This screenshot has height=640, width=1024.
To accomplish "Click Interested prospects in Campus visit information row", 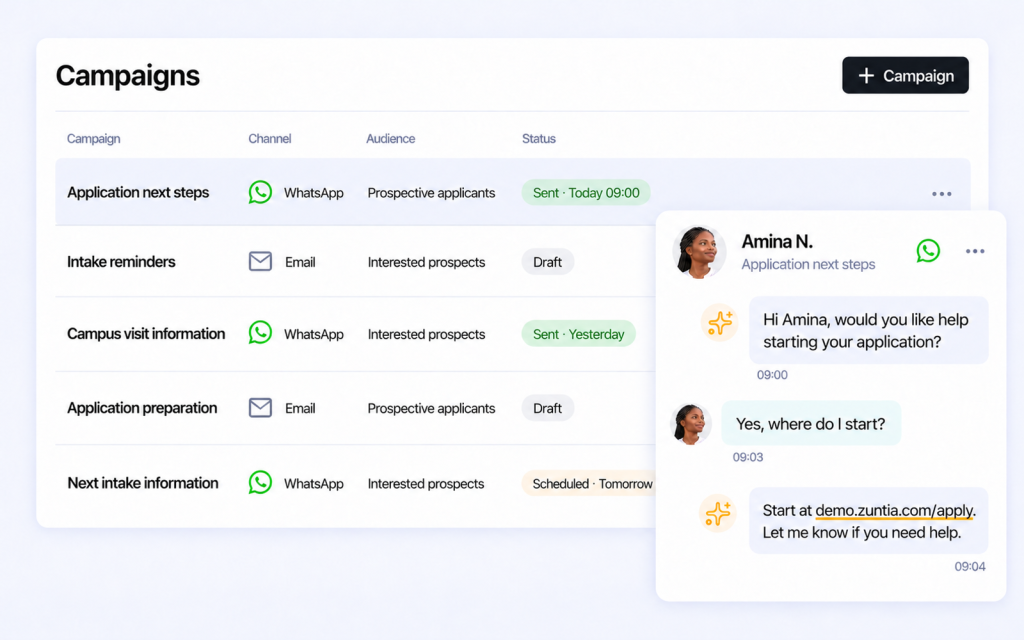I will click(426, 334).
